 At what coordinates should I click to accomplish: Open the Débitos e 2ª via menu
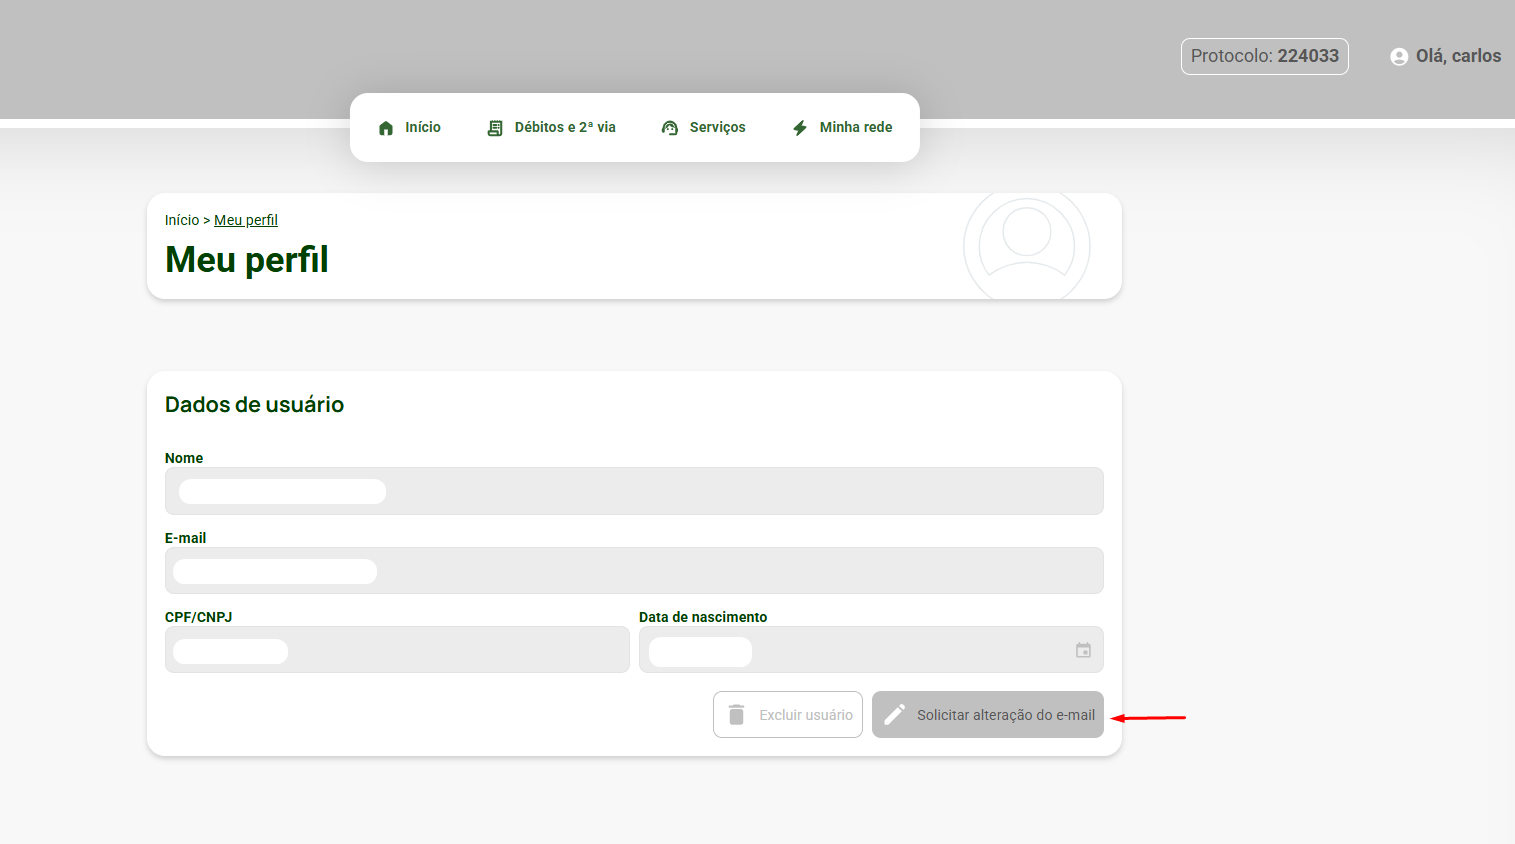(564, 127)
